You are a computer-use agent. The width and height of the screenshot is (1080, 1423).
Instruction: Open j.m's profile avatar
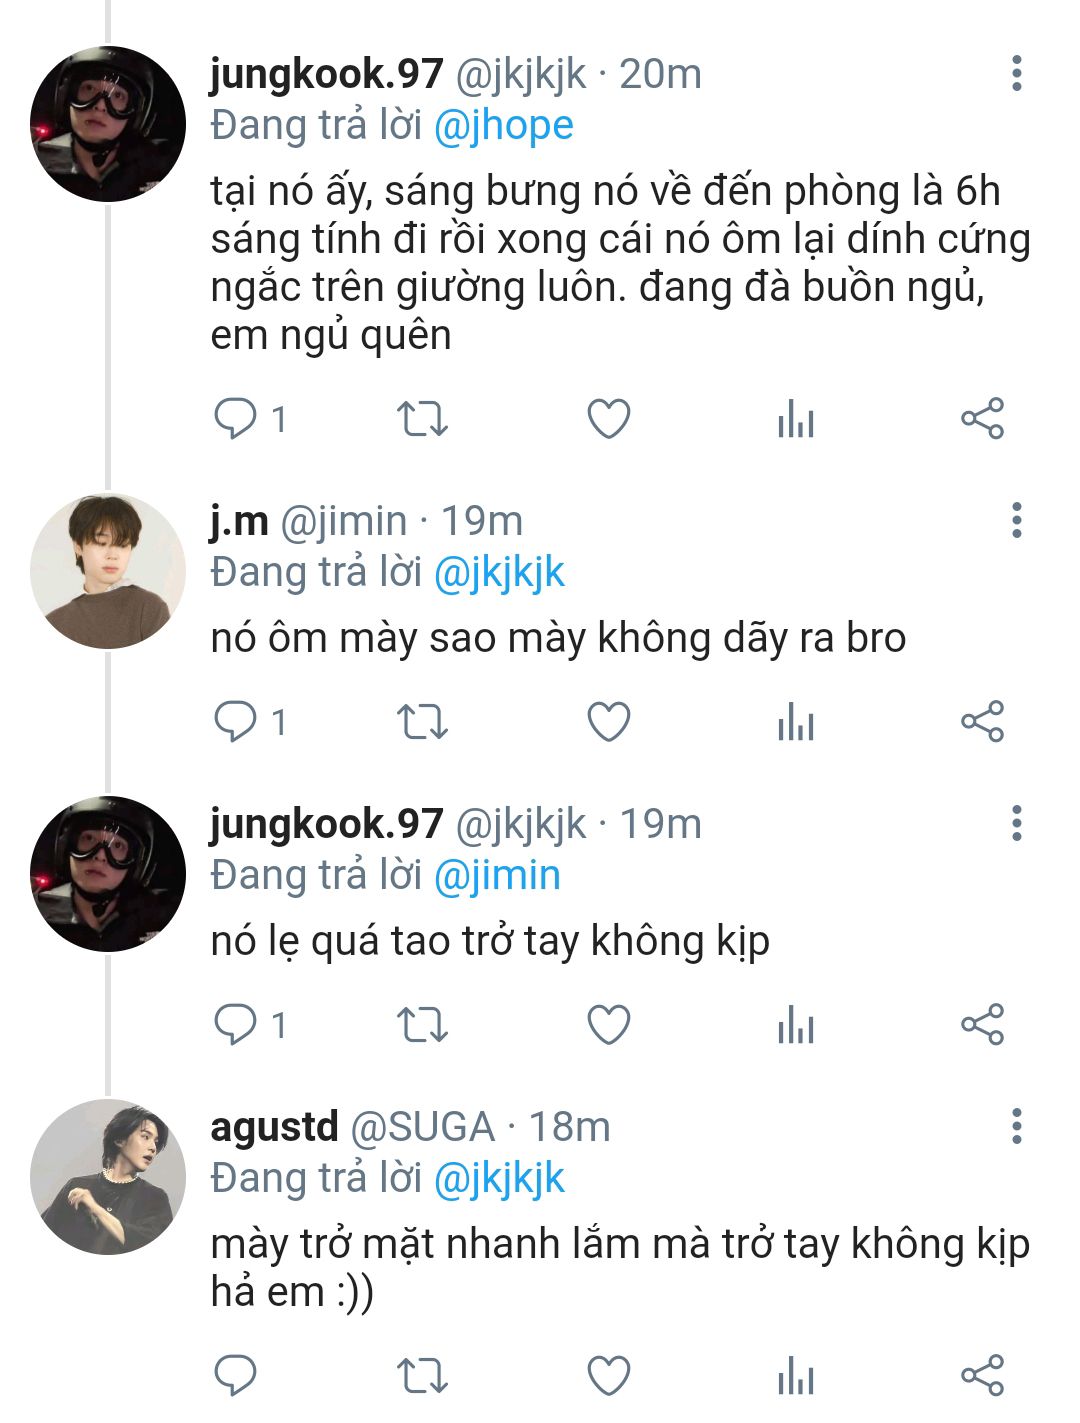108,571
